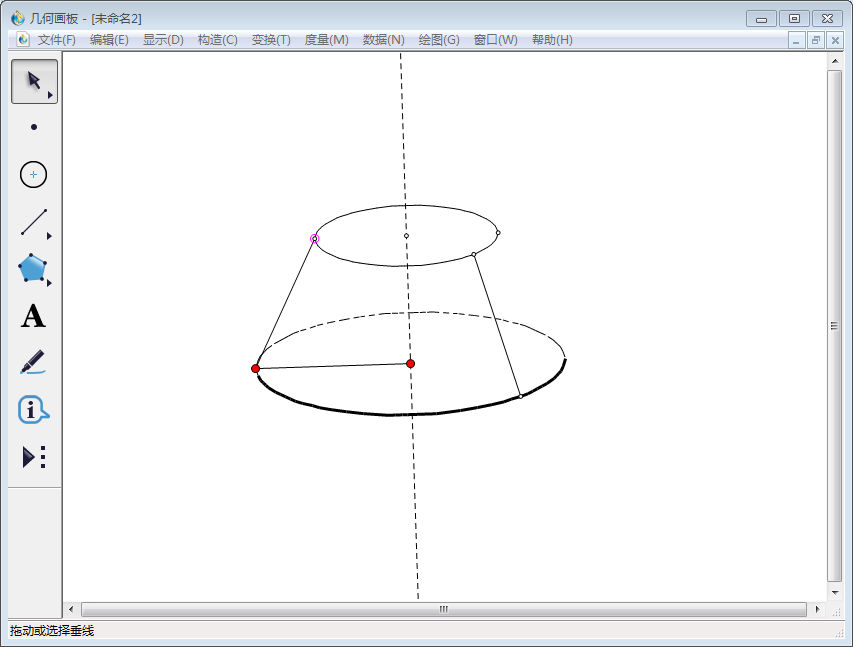Click the vertical scrollbar thumb
Viewport: 853px width, 647px height.
tap(834, 325)
